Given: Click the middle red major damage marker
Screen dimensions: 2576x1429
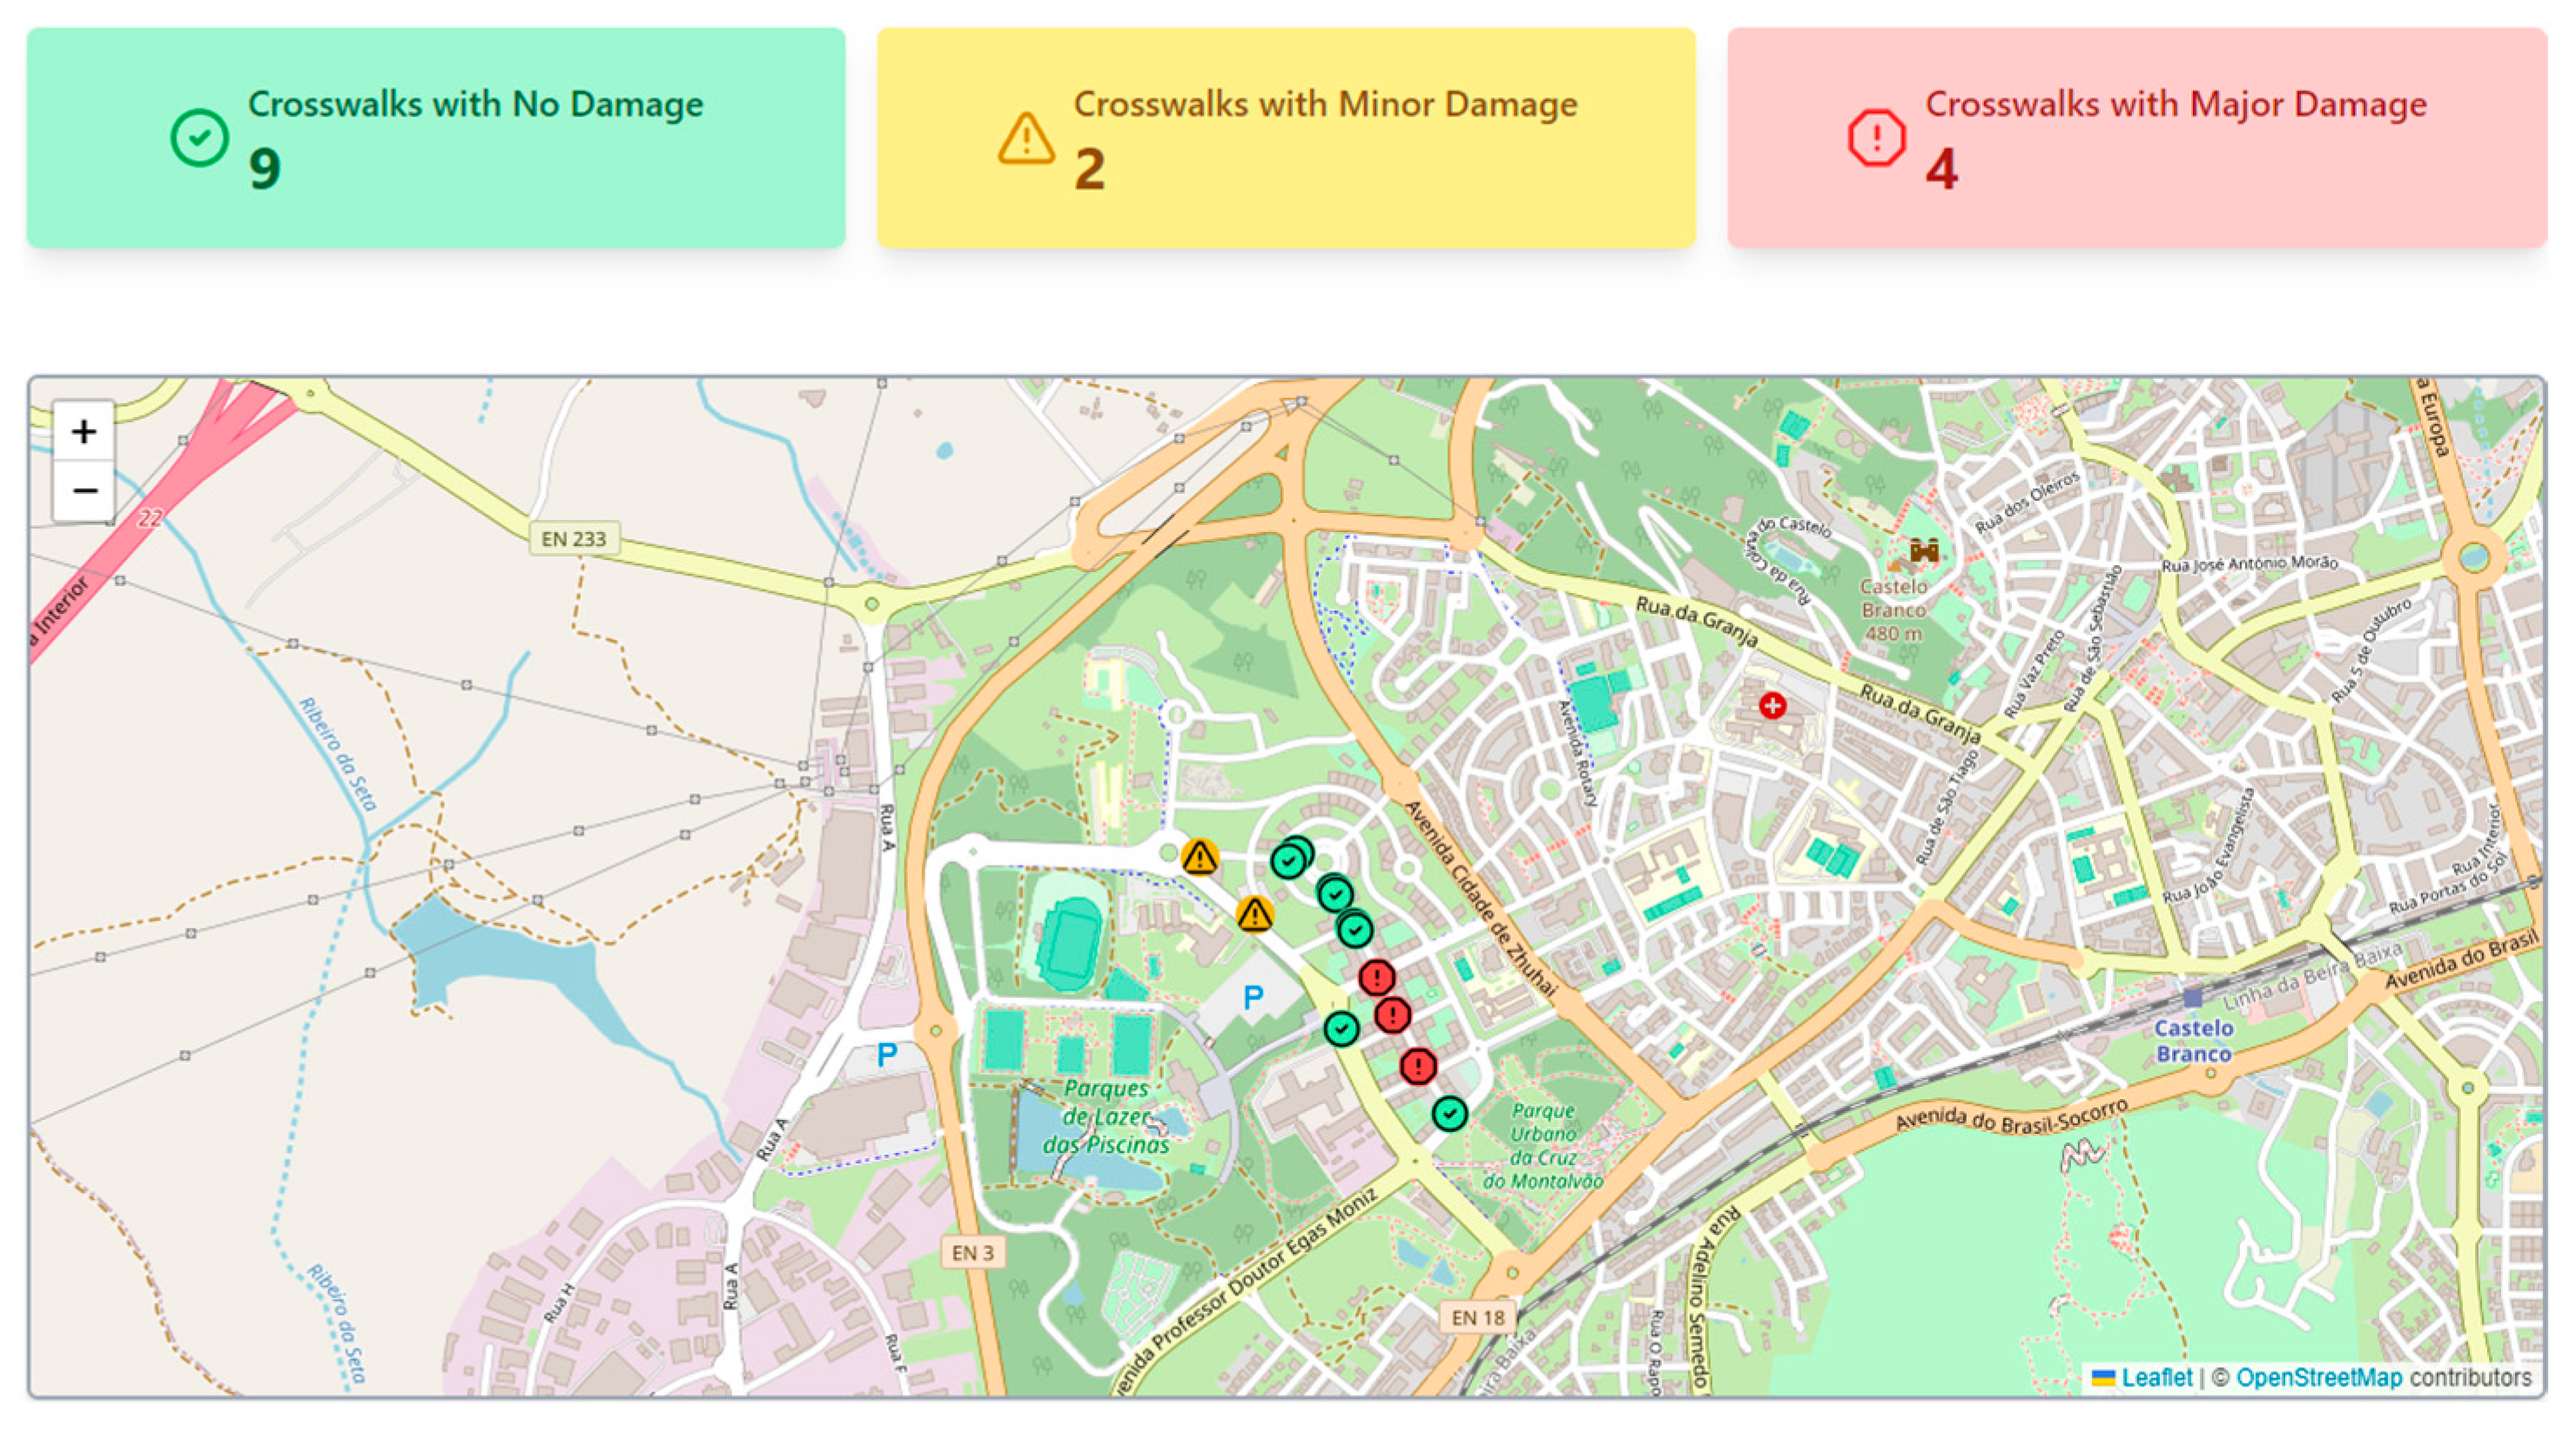Looking at the screenshot, I should tap(1392, 1015).
